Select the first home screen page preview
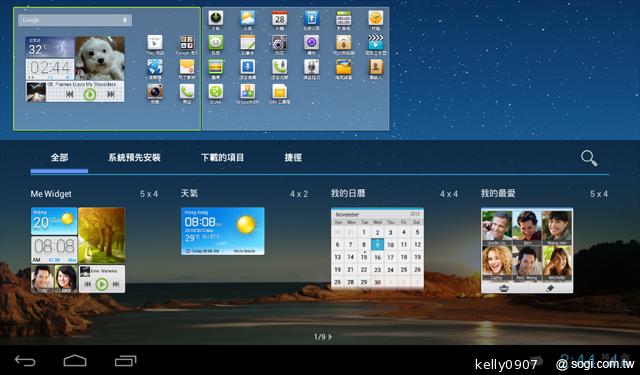Viewport: 640px width, 375px height. click(x=107, y=69)
